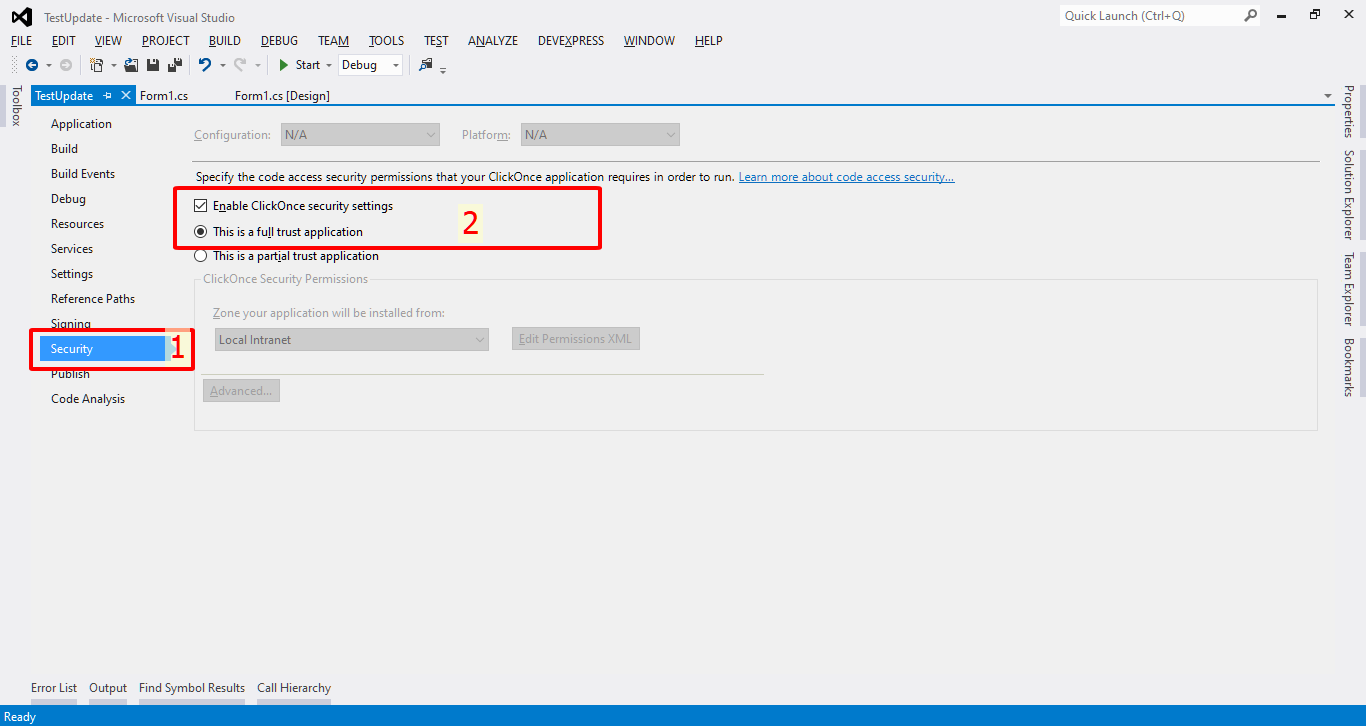Viewport: 1366px width, 726px height.
Task: Click the Open File toolbar icon
Action: tap(131, 65)
